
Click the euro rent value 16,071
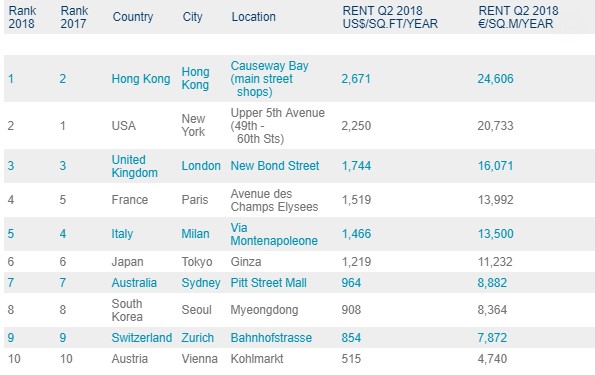click(495, 166)
